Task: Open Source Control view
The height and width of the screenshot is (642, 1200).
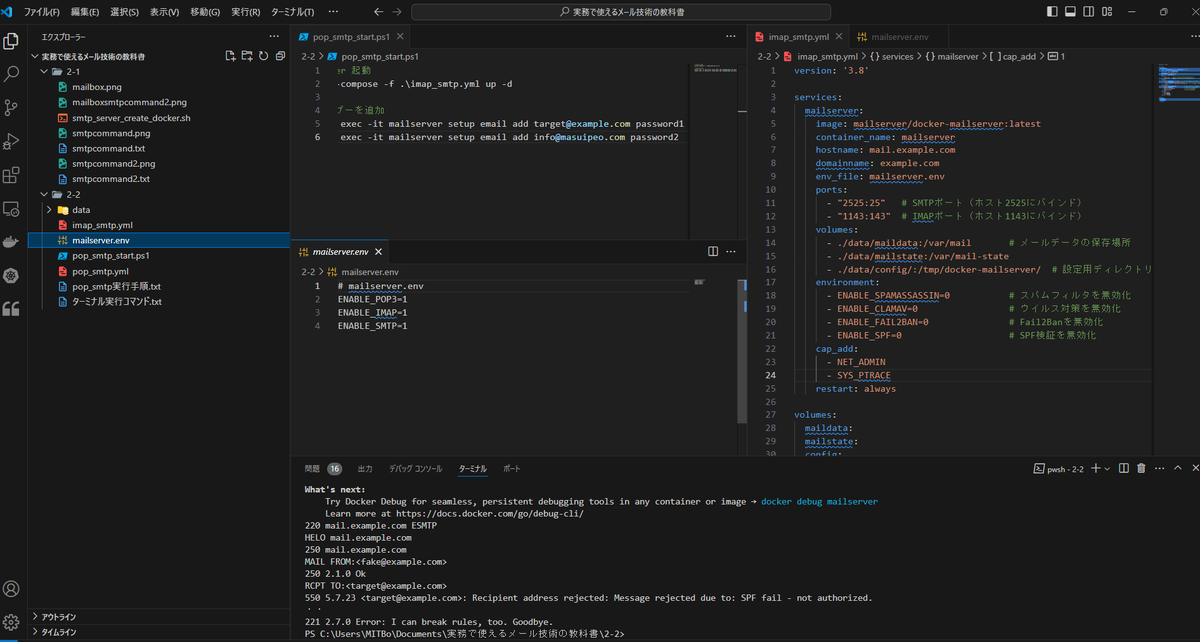Action: 12,107
